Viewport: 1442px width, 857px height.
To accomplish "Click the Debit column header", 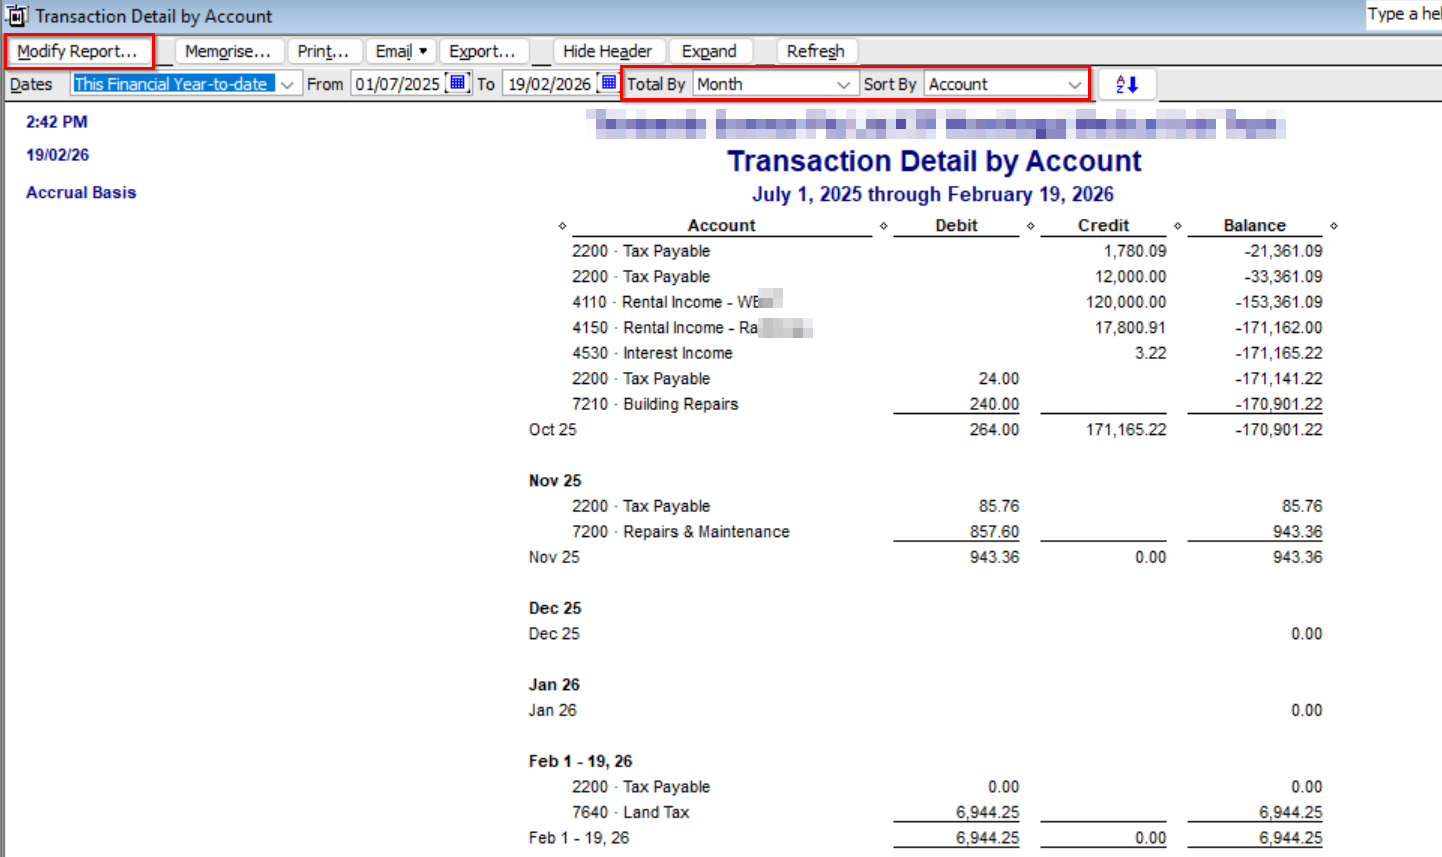I will tap(957, 225).
